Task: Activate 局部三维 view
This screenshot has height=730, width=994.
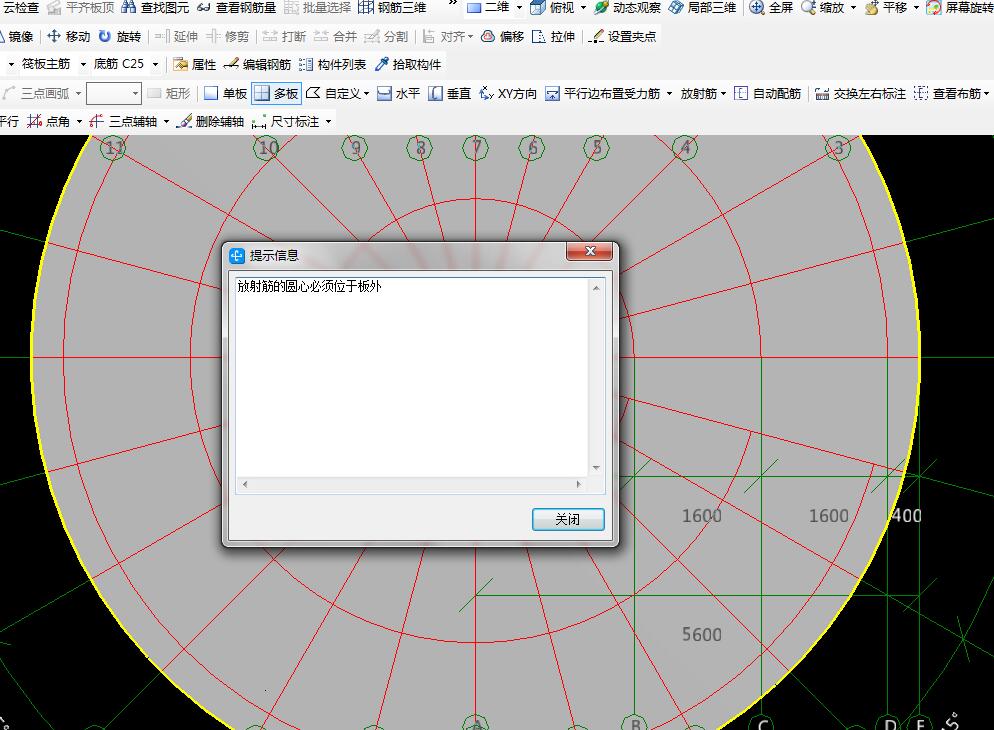Action: tap(702, 7)
